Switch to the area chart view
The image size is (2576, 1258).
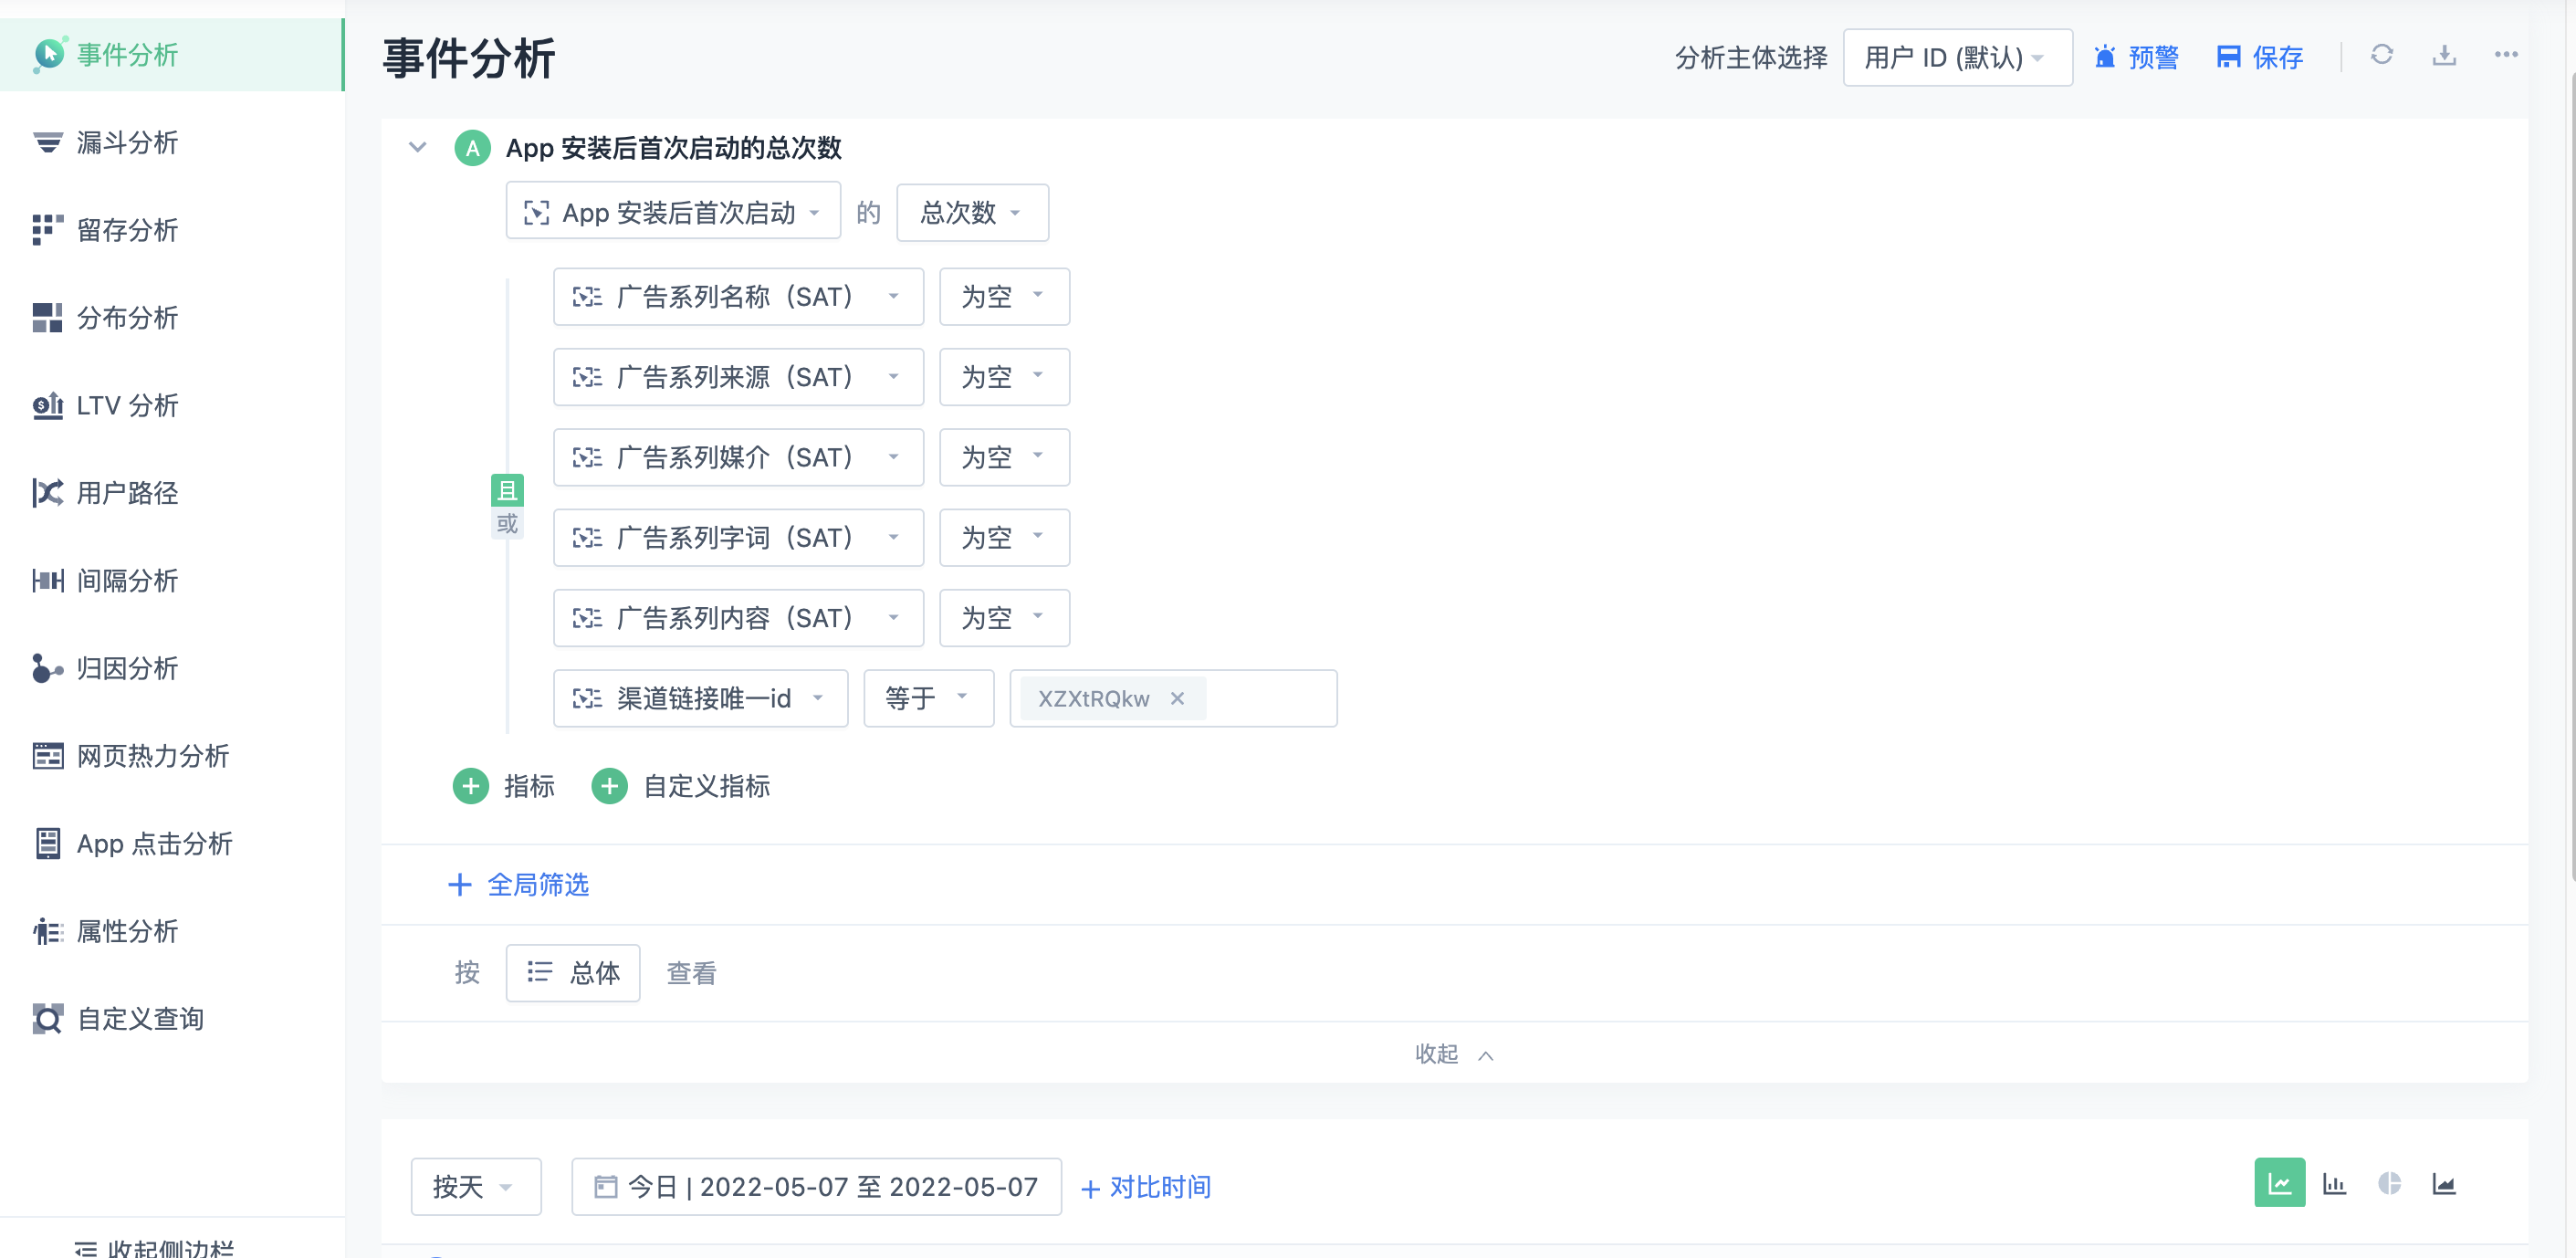coord(2444,1184)
